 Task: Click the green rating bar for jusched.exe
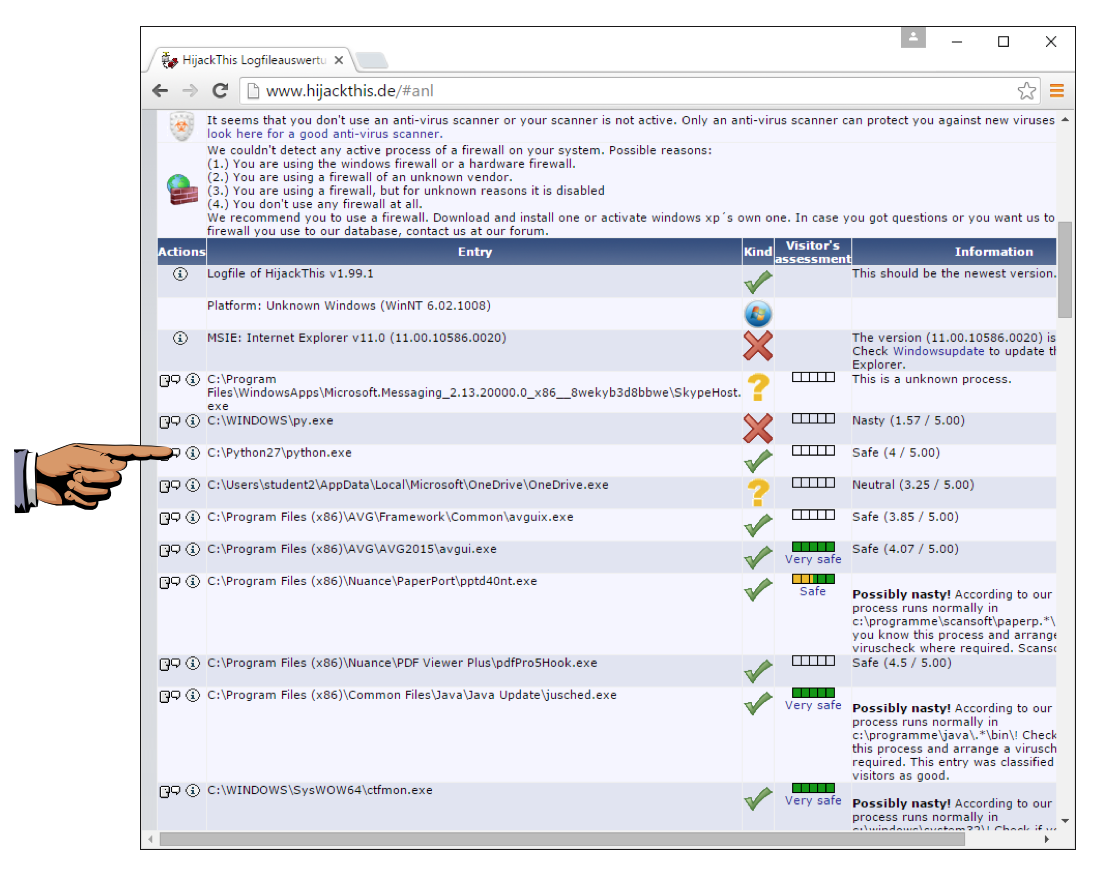click(x=813, y=693)
